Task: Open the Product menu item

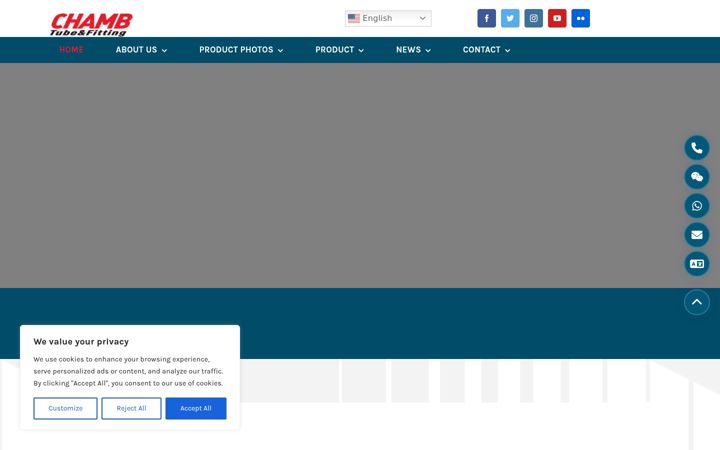Action: click(334, 50)
